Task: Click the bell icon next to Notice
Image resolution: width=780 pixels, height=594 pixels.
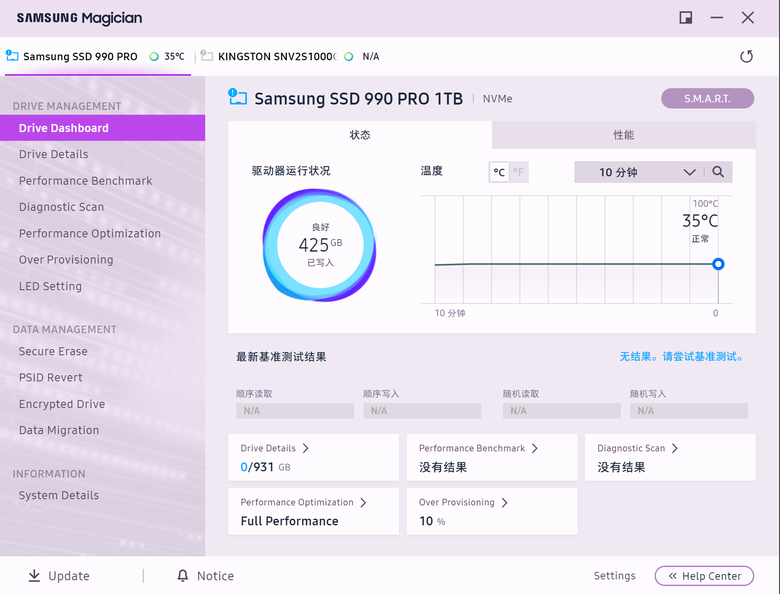Action: point(183,576)
